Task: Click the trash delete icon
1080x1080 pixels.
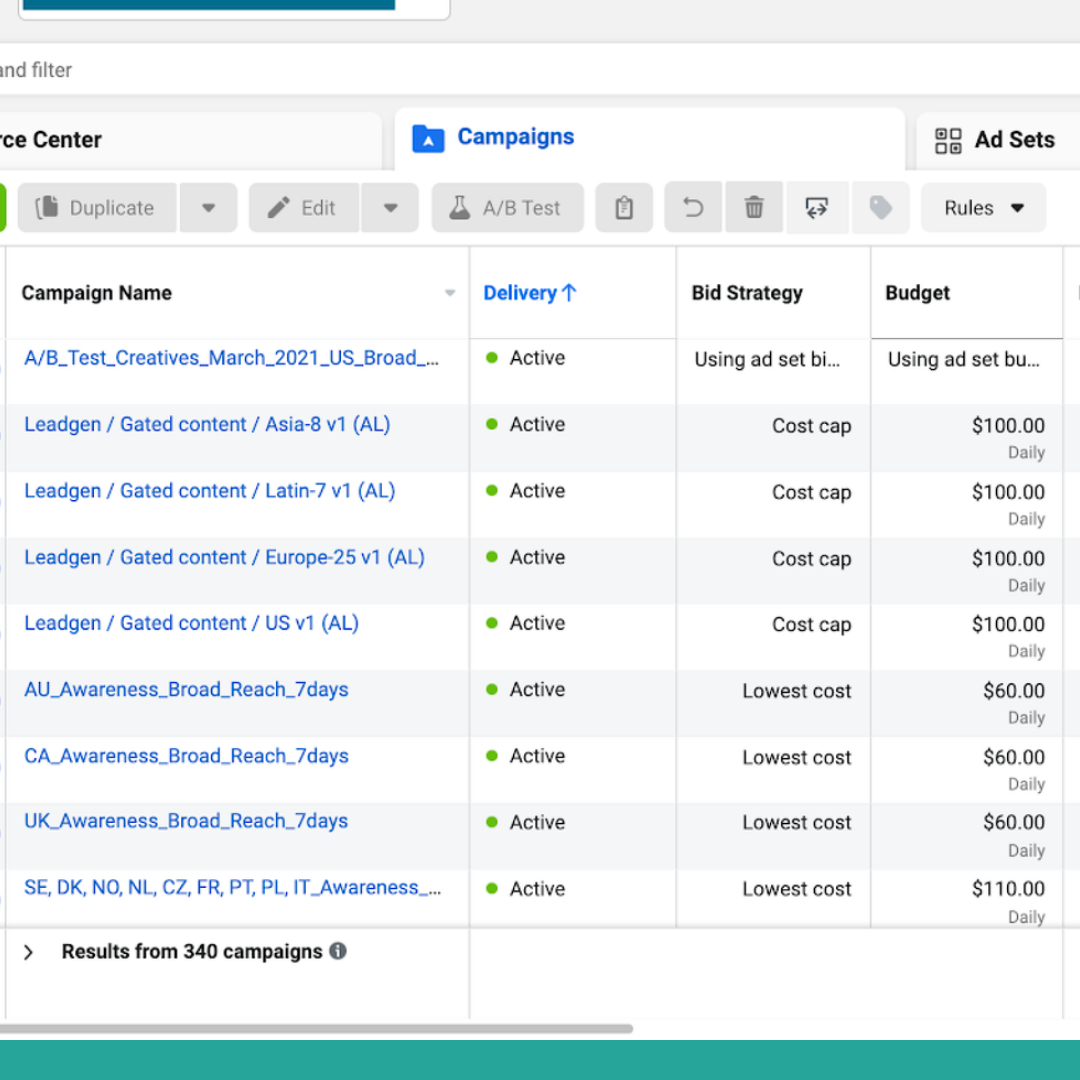Action: 754,207
